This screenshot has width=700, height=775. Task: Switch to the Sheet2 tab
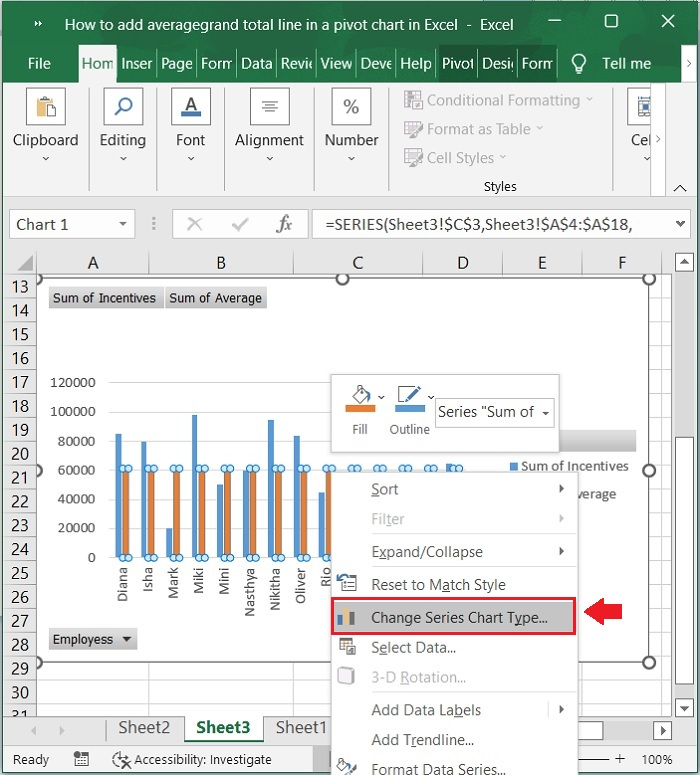point(144,728)
